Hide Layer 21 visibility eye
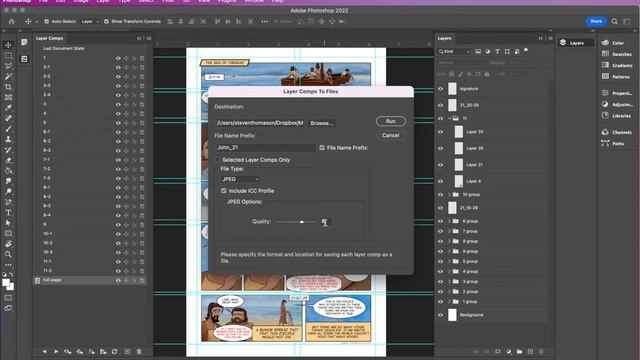 (x=440, y=164)
